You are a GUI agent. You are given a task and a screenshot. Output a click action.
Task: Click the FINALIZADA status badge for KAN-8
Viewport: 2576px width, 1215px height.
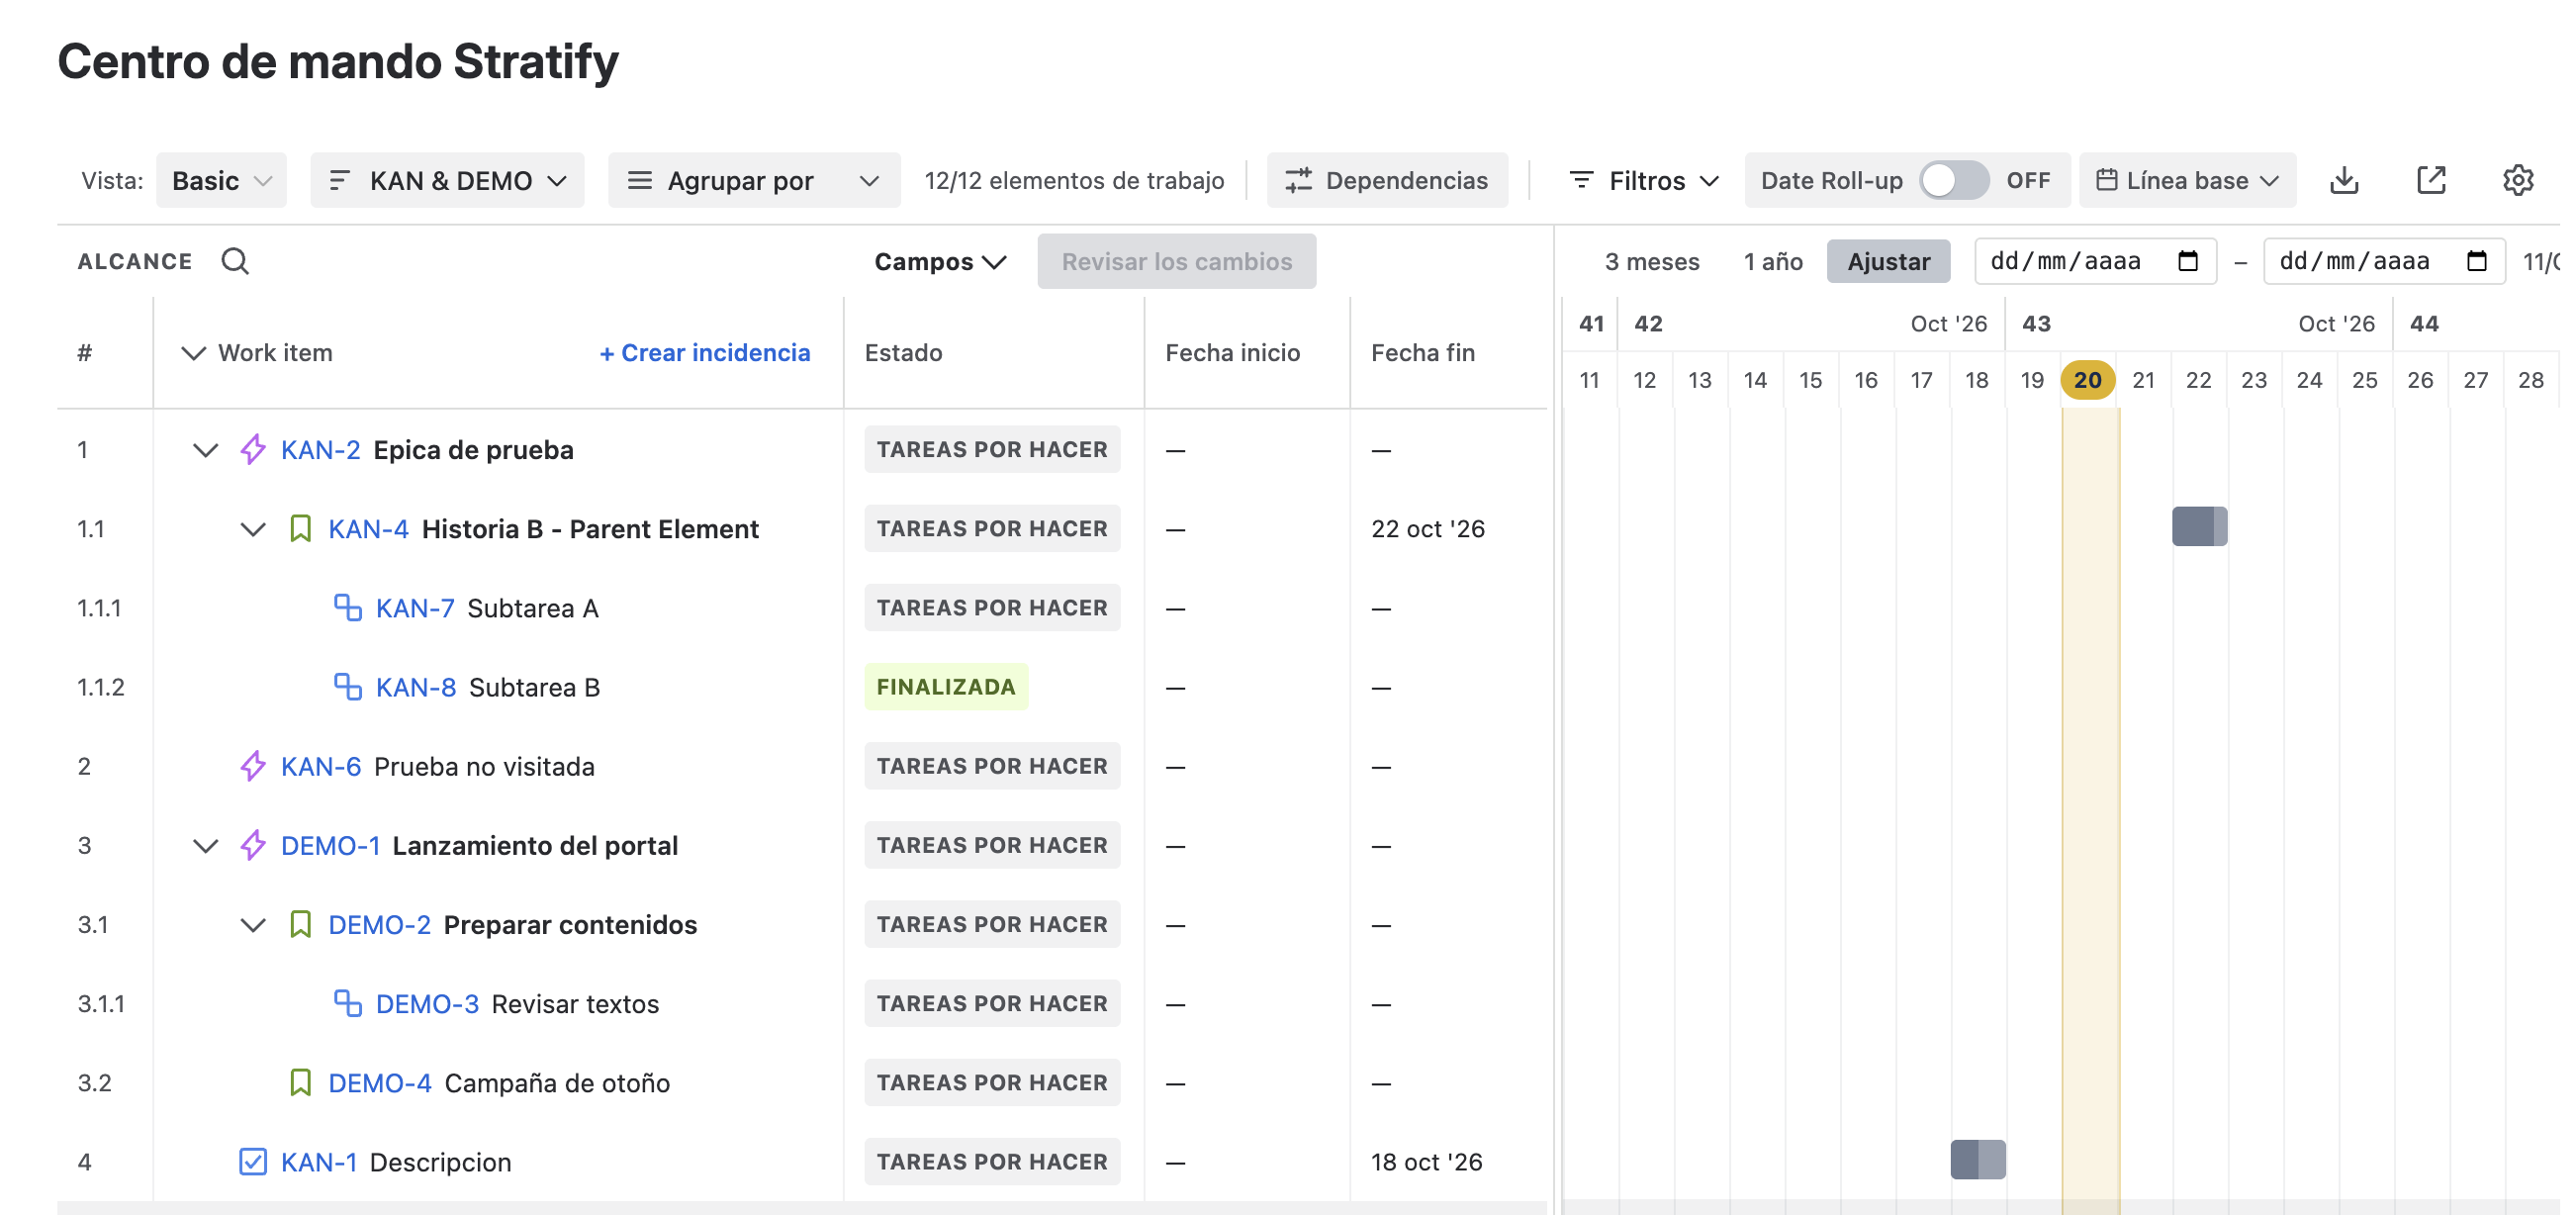(946, 686)
